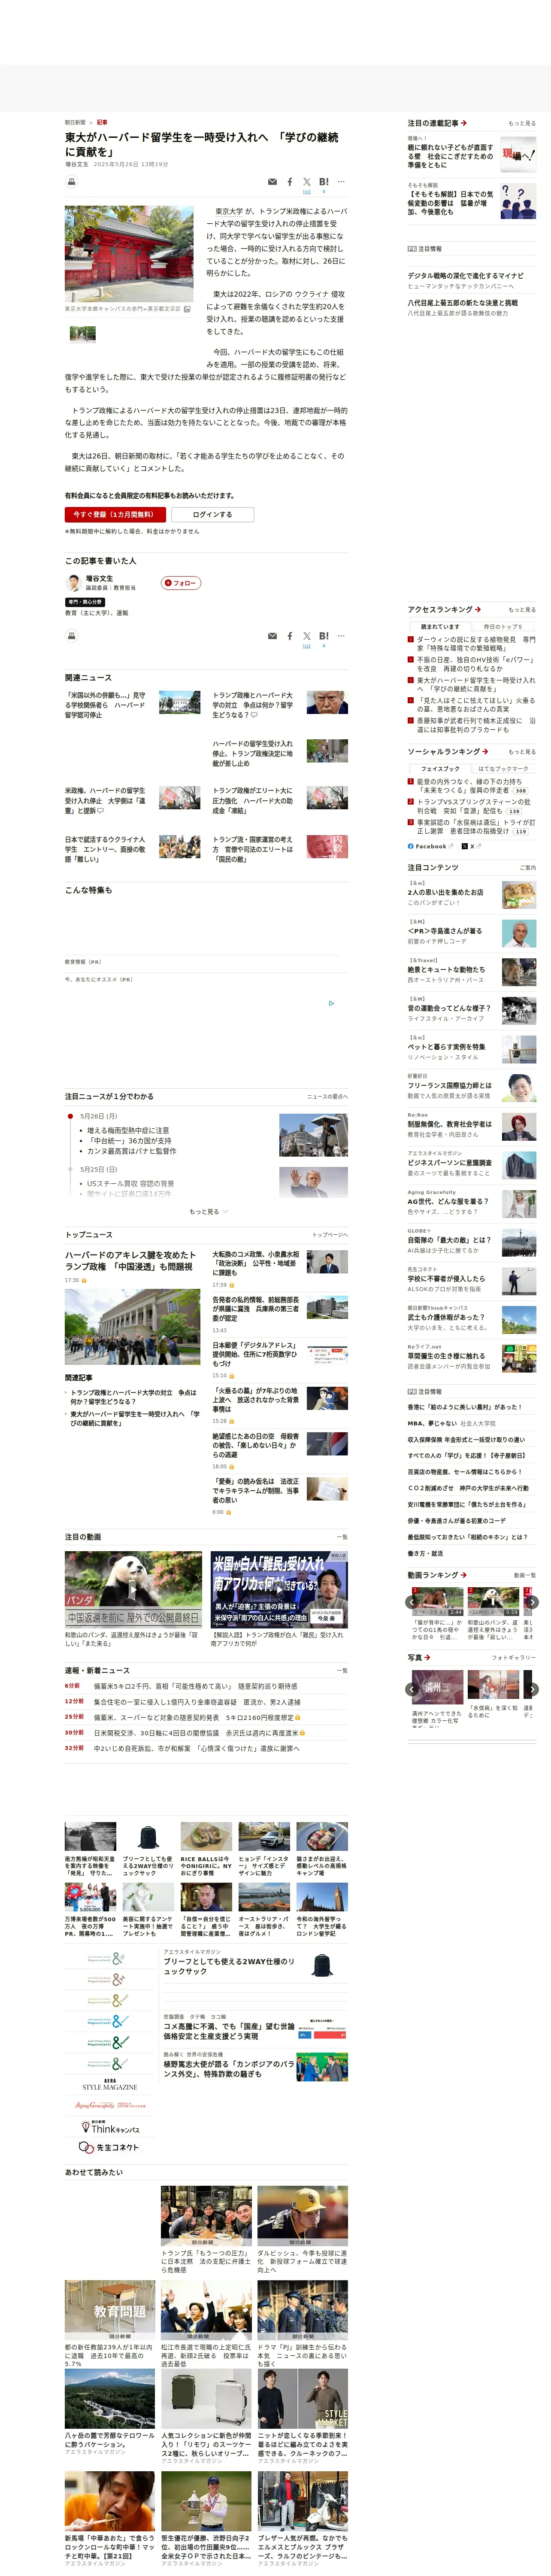The width and height of the screenshot is (551, 2576).
Task: Click next arrow on photo gallery carousel
Action: [532, 1689]
